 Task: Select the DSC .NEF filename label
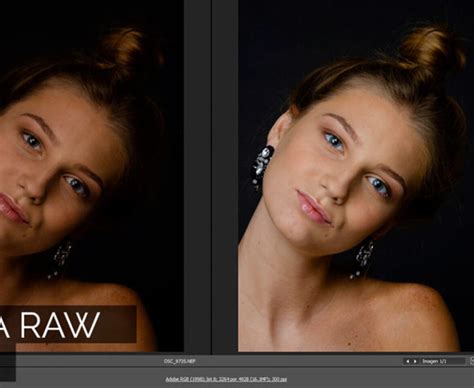tap(180, 361)
